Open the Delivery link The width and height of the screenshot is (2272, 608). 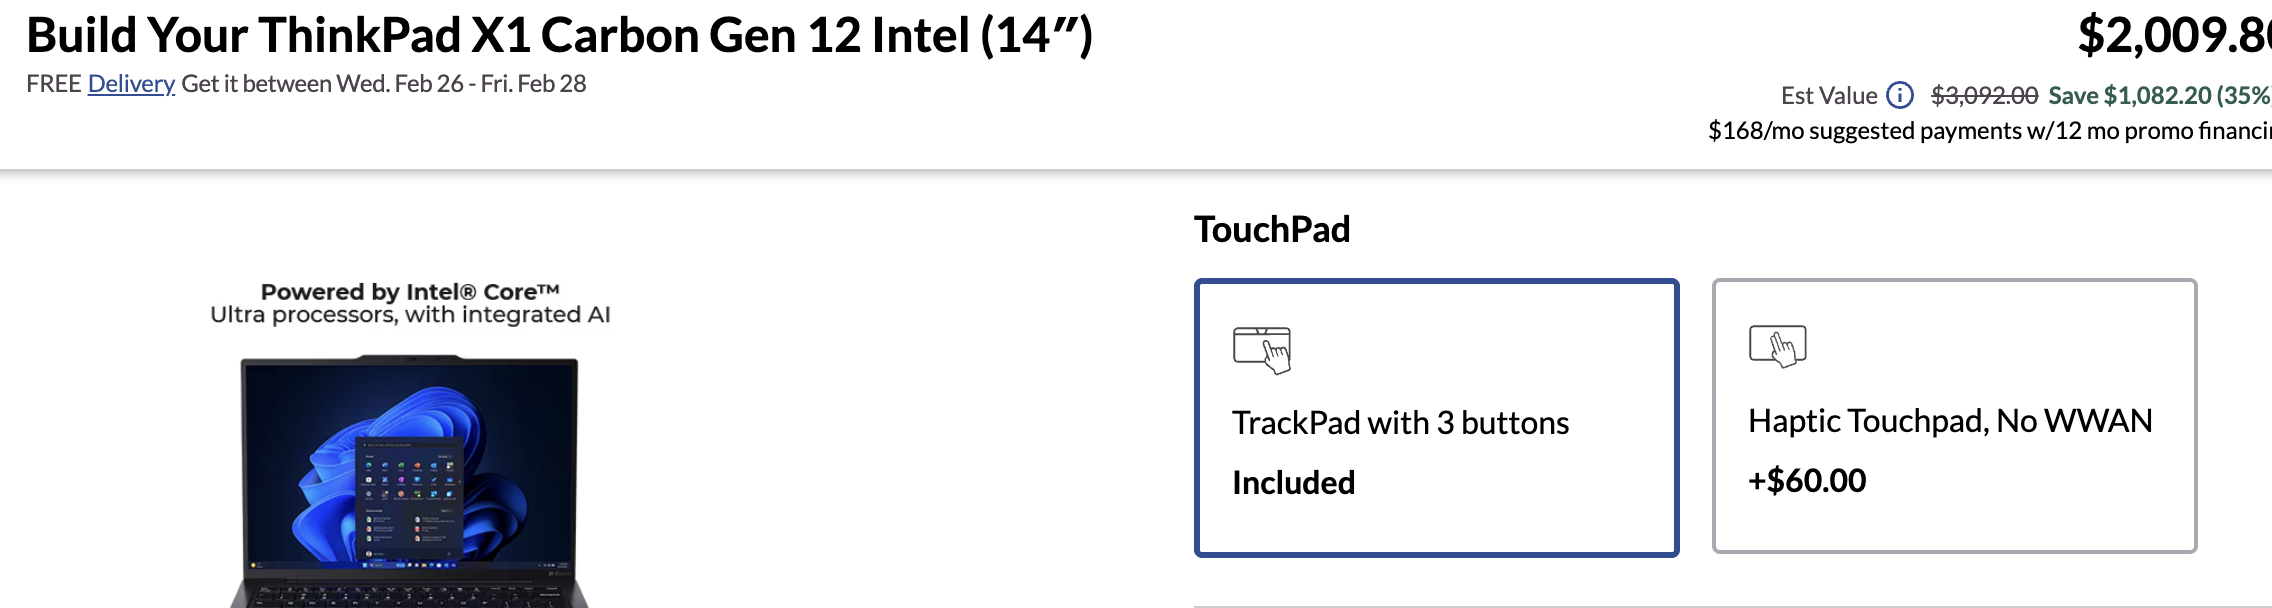coord(131,84)
